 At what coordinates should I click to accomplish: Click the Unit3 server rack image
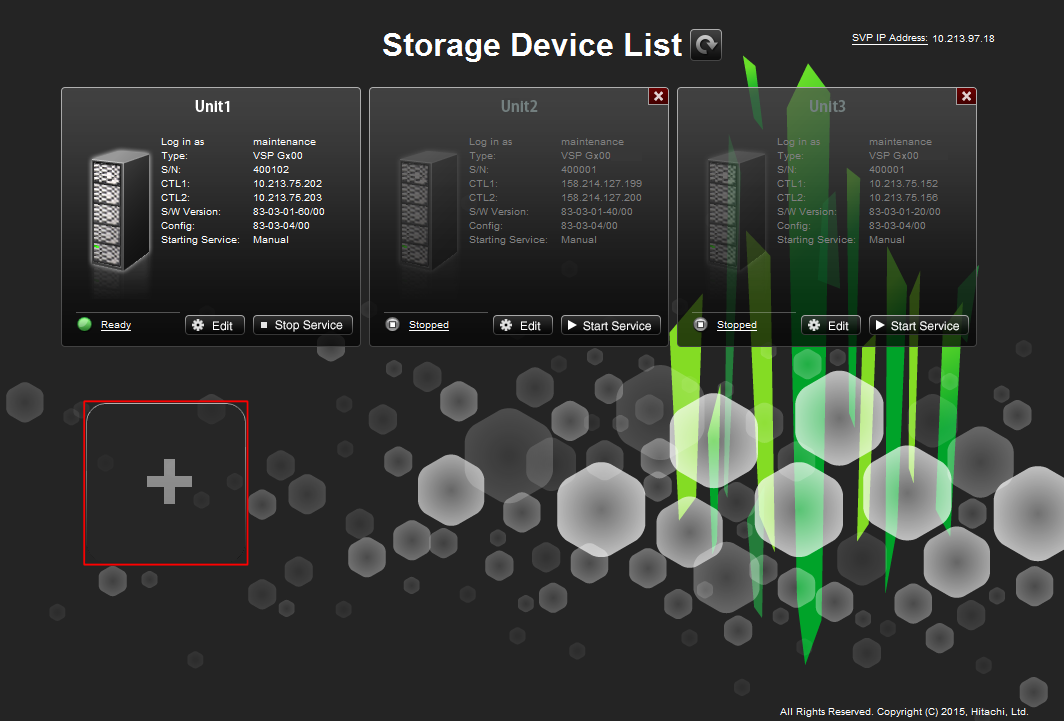(736, 210)
